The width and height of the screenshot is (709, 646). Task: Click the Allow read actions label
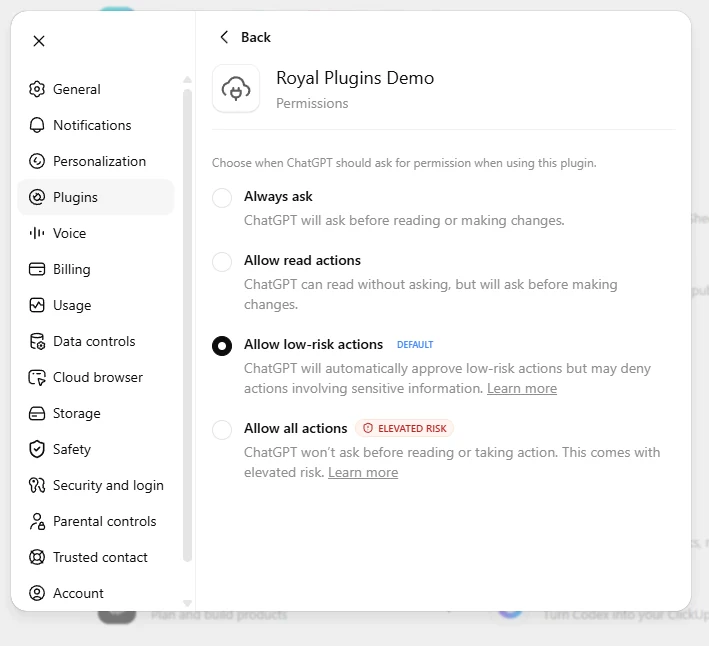click(x=303, y=260)
